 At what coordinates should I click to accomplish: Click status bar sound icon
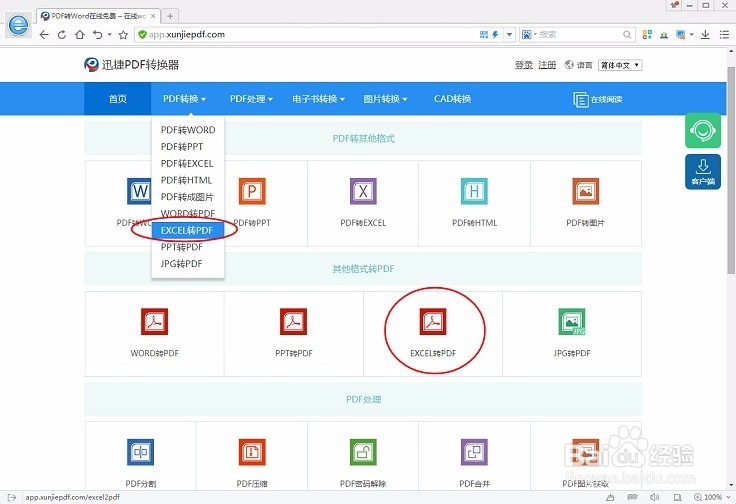(x=654, y=497)
